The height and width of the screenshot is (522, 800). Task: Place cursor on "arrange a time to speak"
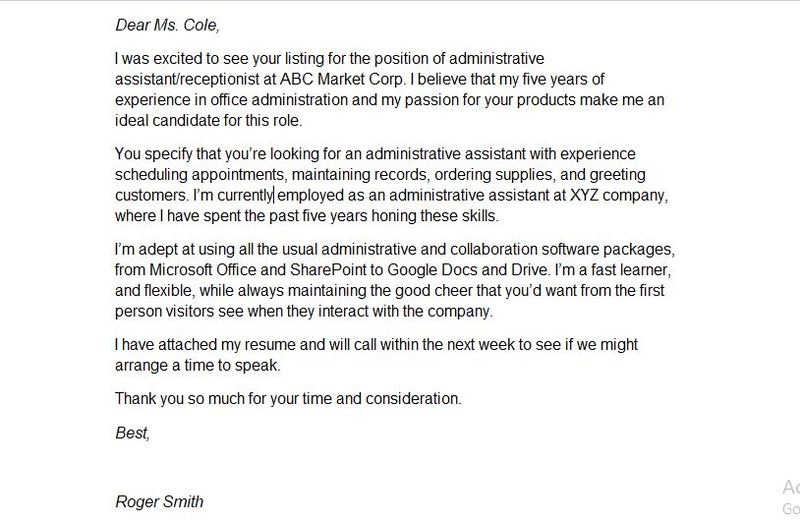(194, 365)
